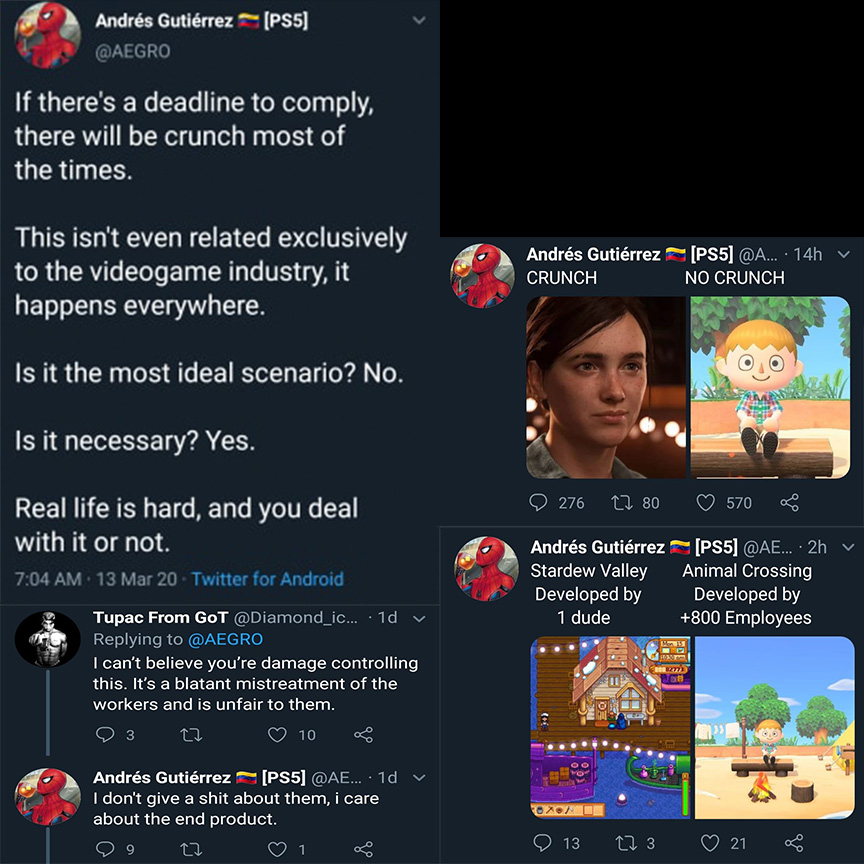Share the CRUNCH / NO CRUNCH tweet
Image resolution: width=864 pixels, height=864 pixels.
click(790, 503)
